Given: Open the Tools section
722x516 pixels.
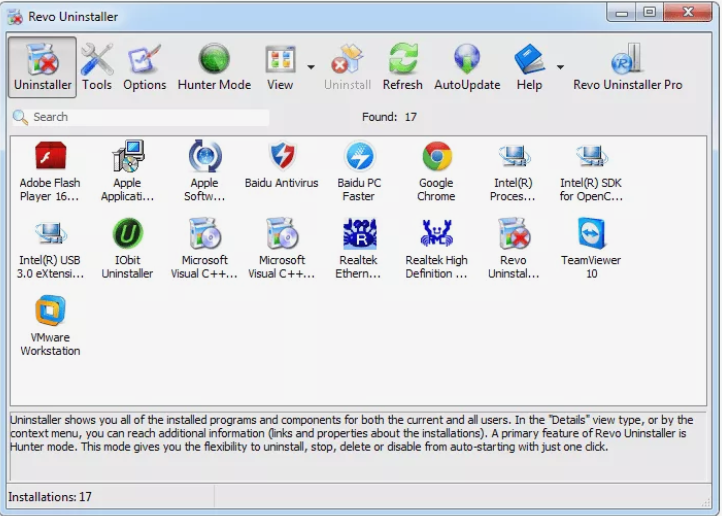Looking at the screenshot, I should 97,67.
